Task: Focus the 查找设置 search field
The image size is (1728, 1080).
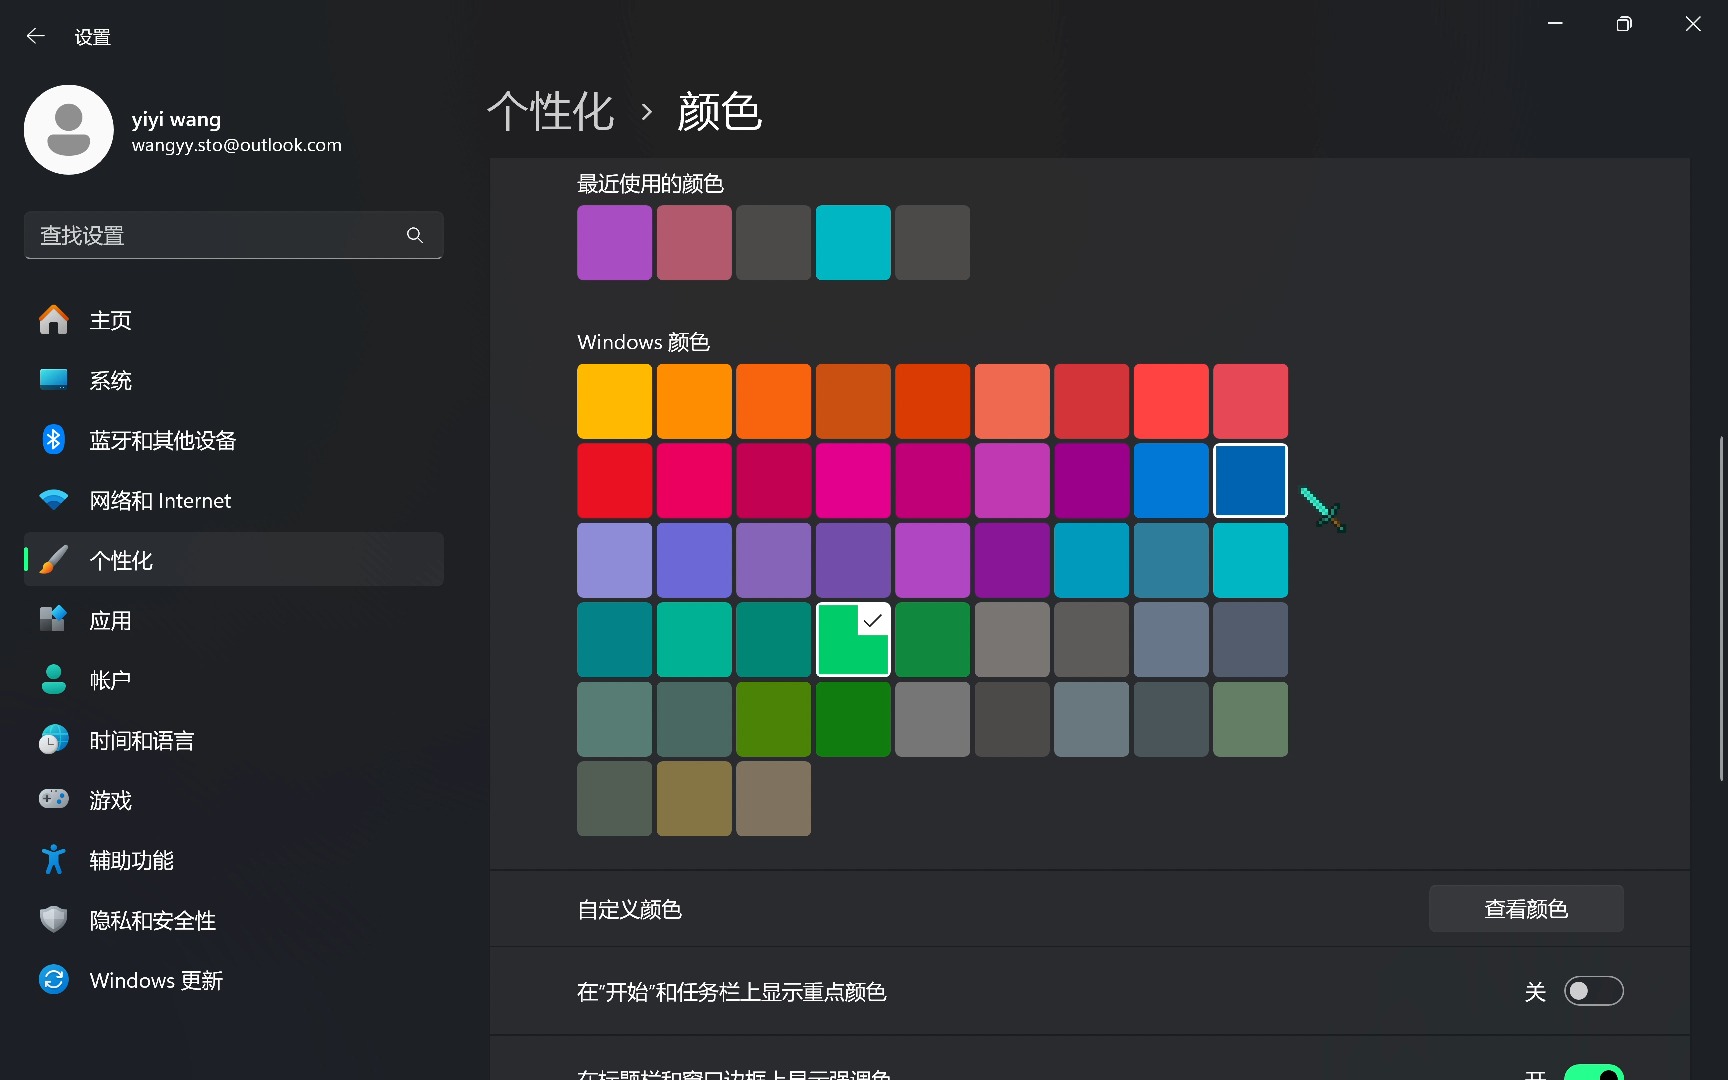Action: pyautogui.click(x=234, y=235)
